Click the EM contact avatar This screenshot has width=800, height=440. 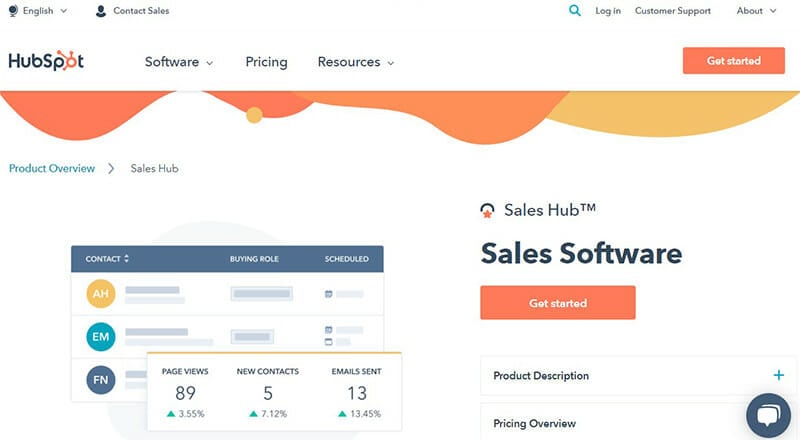point(101,337)
